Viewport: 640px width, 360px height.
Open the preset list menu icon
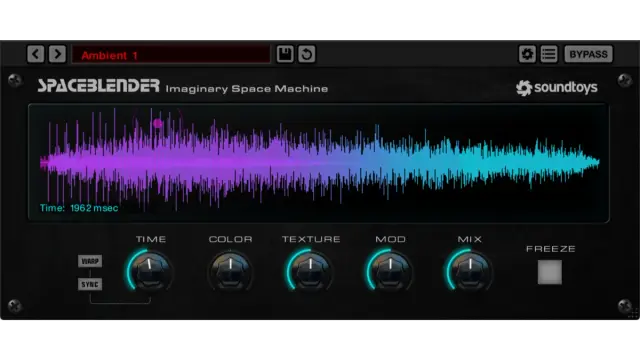click(549, 54)
